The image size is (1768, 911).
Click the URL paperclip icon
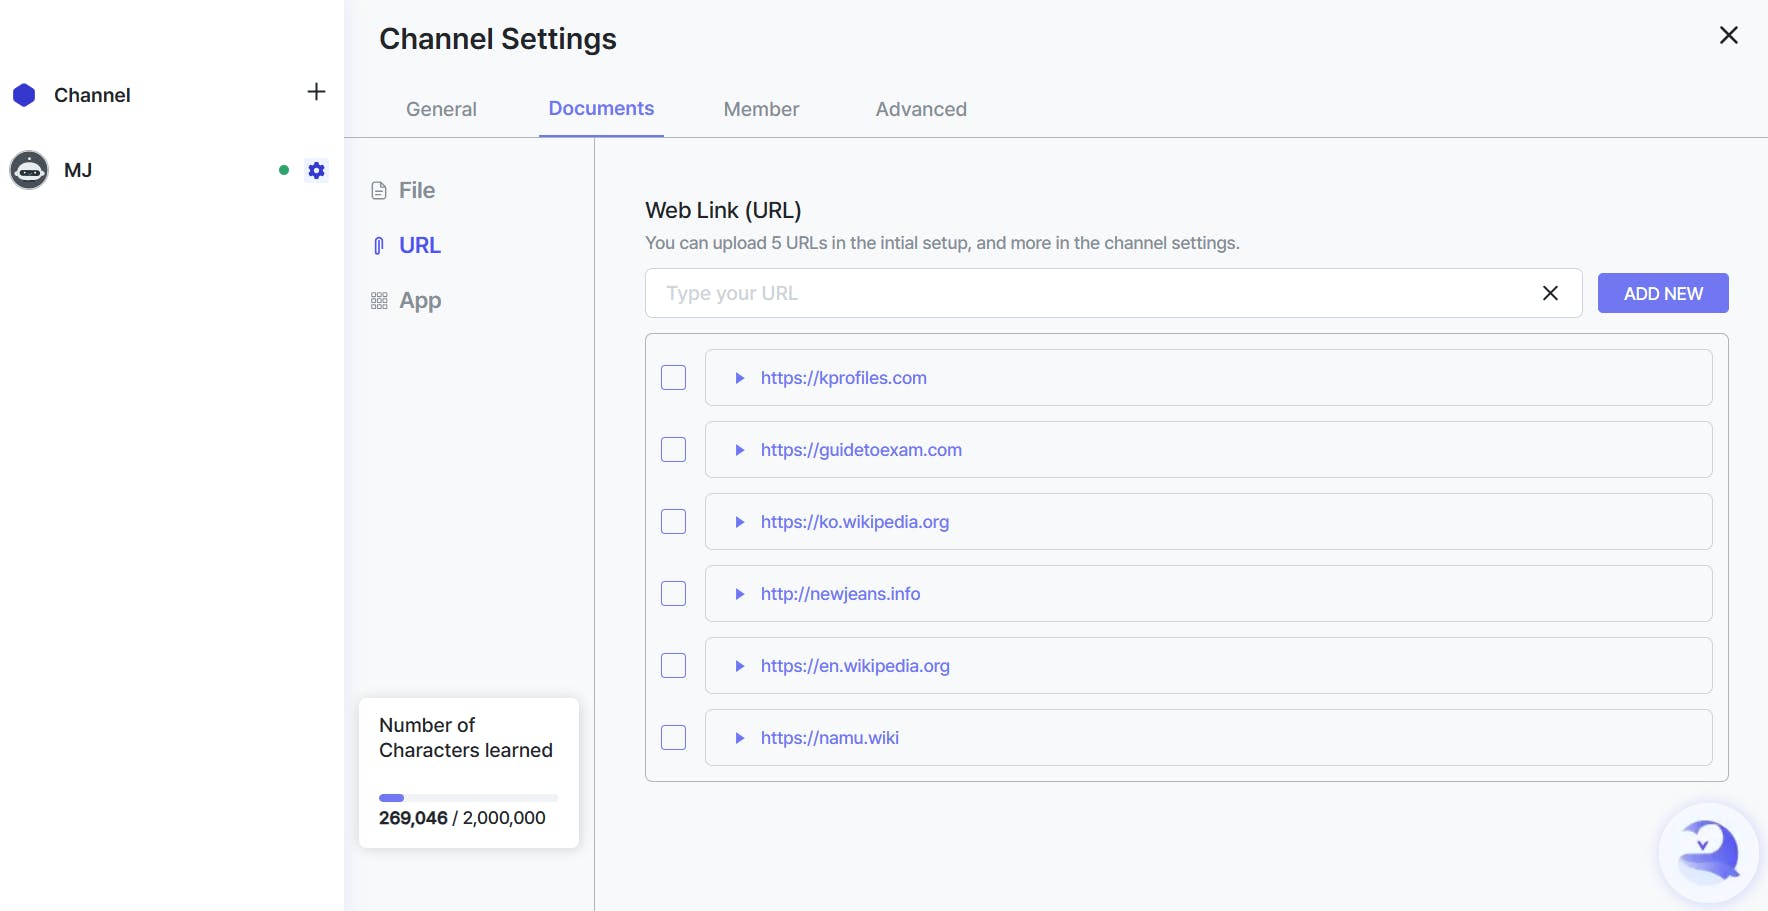(379, 245)
